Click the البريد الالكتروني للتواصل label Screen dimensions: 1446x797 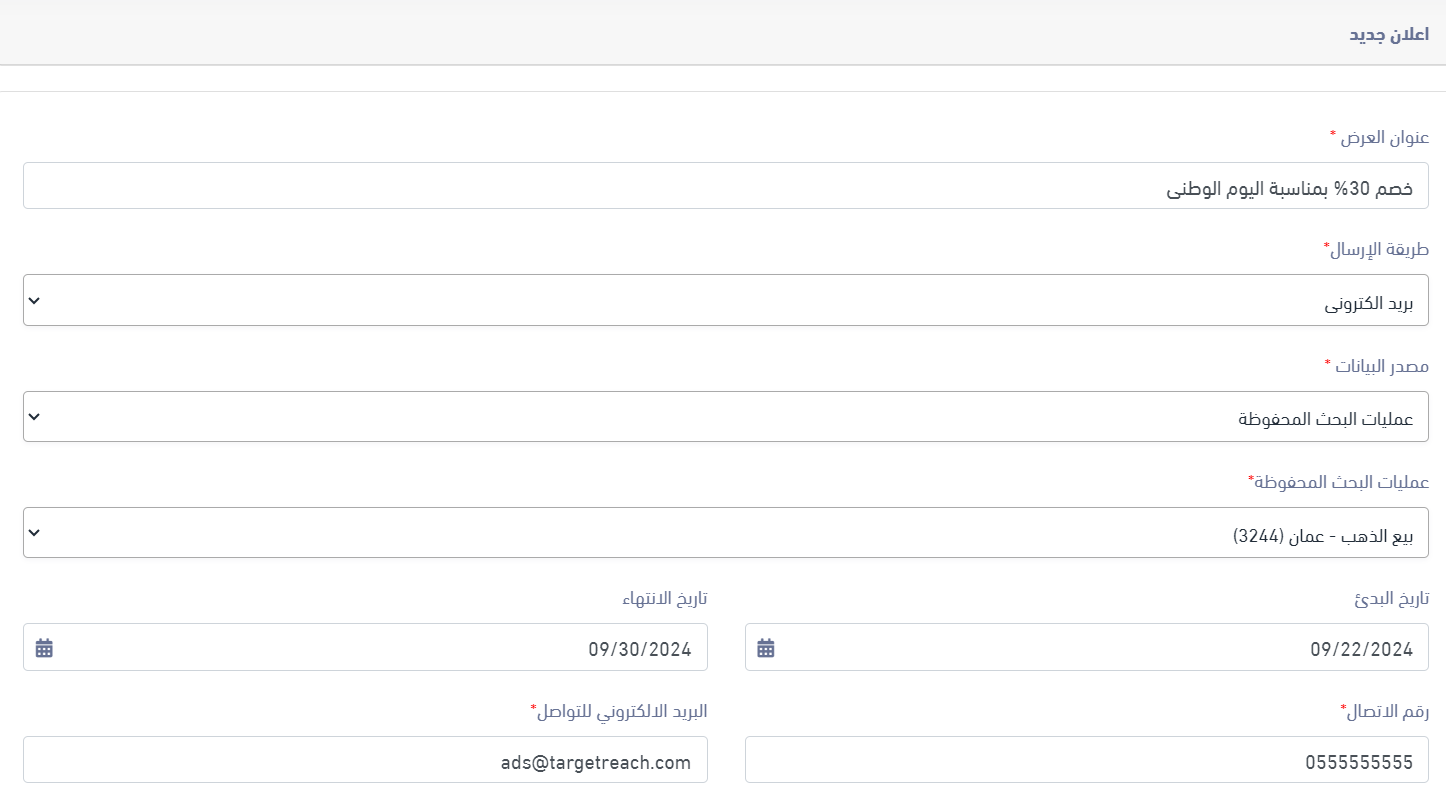click(x=620, y=711)
